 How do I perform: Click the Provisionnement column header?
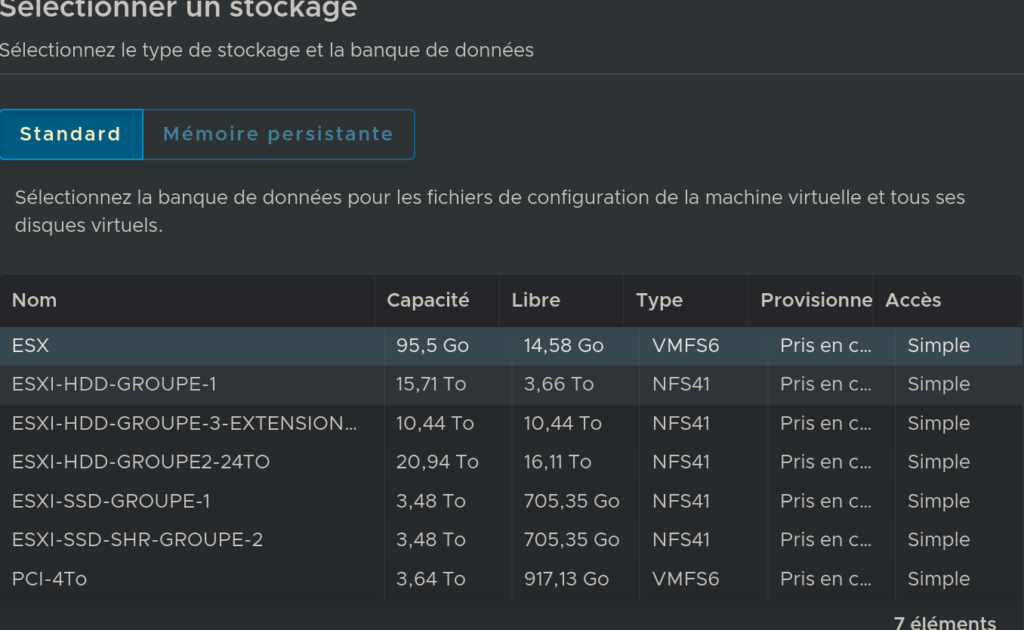(x=816, y=300)
